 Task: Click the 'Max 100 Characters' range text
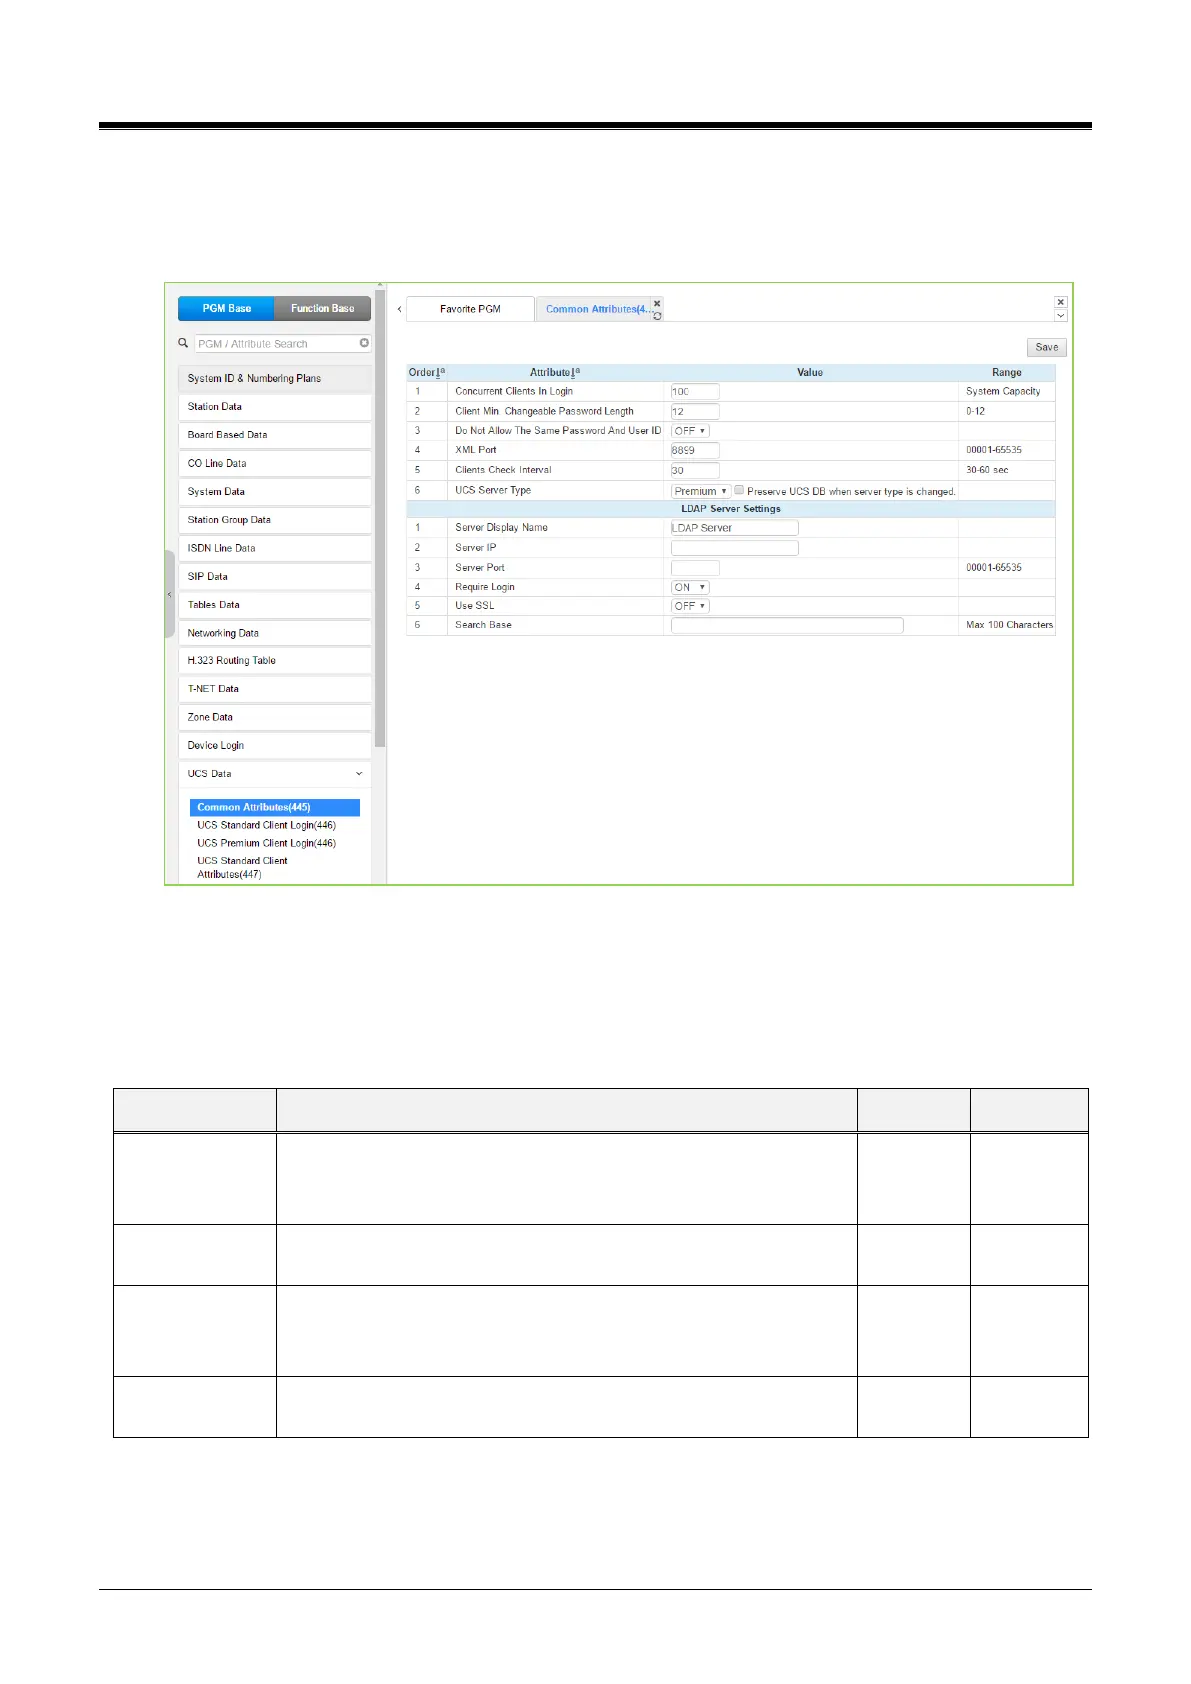click(1009, 625)
